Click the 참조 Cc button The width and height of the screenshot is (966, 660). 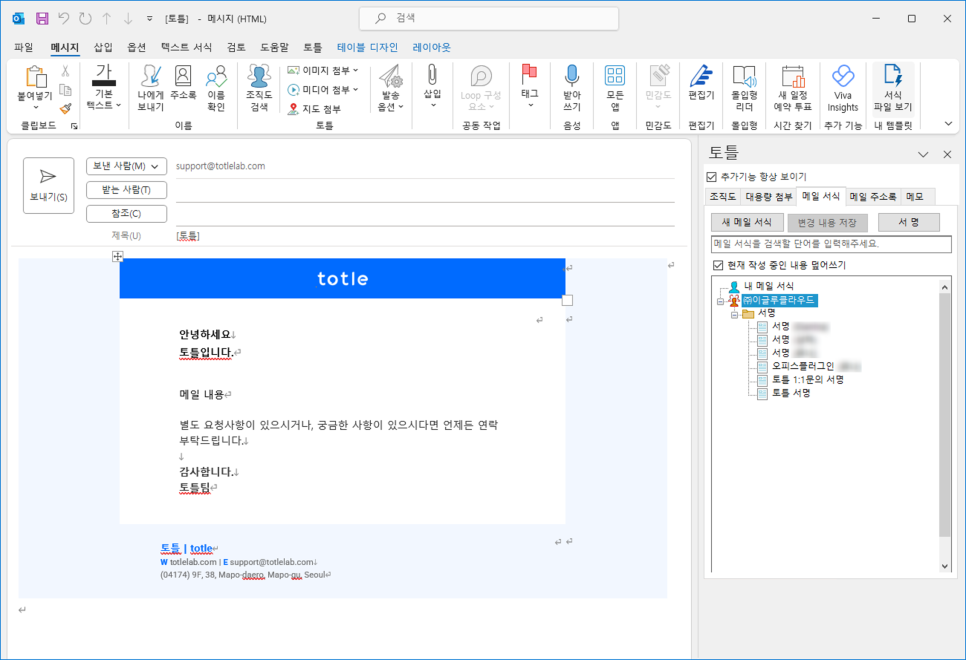click(126, 213)
